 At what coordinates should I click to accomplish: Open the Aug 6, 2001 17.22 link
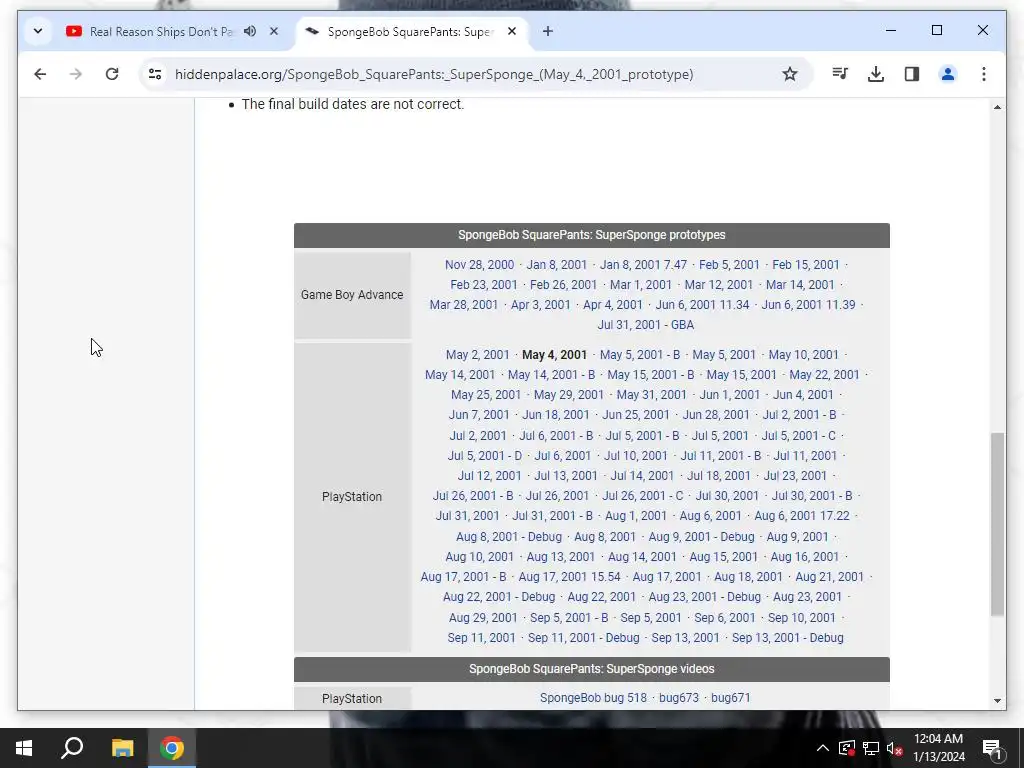[x=802, y=516]
